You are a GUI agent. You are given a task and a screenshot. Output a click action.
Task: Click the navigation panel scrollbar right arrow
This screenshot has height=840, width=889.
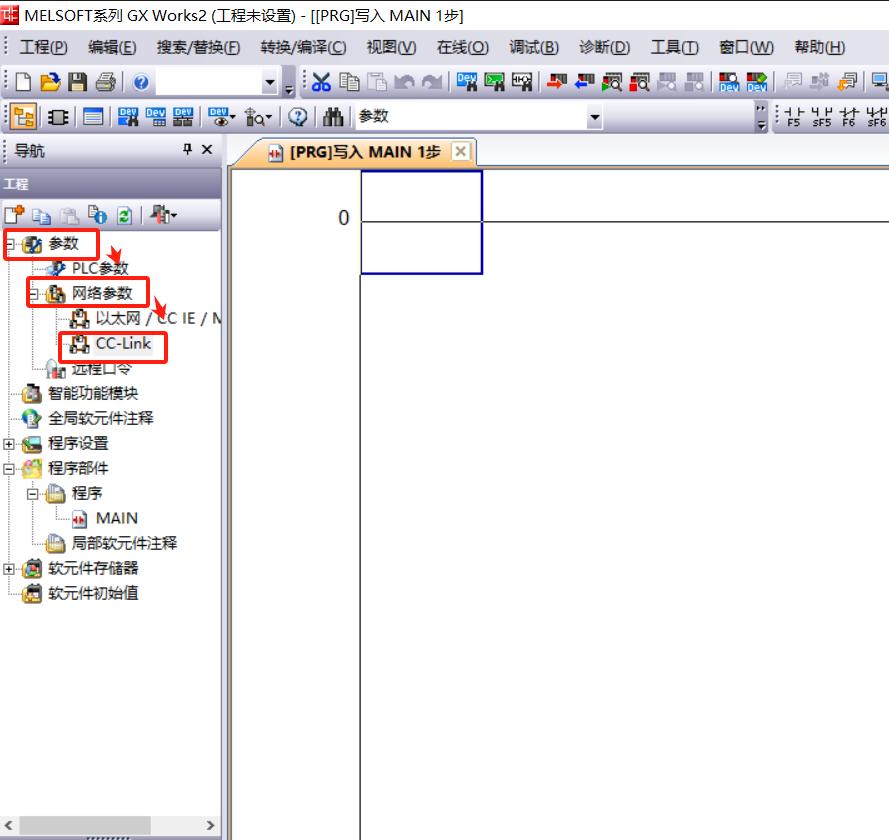(210, 825)
